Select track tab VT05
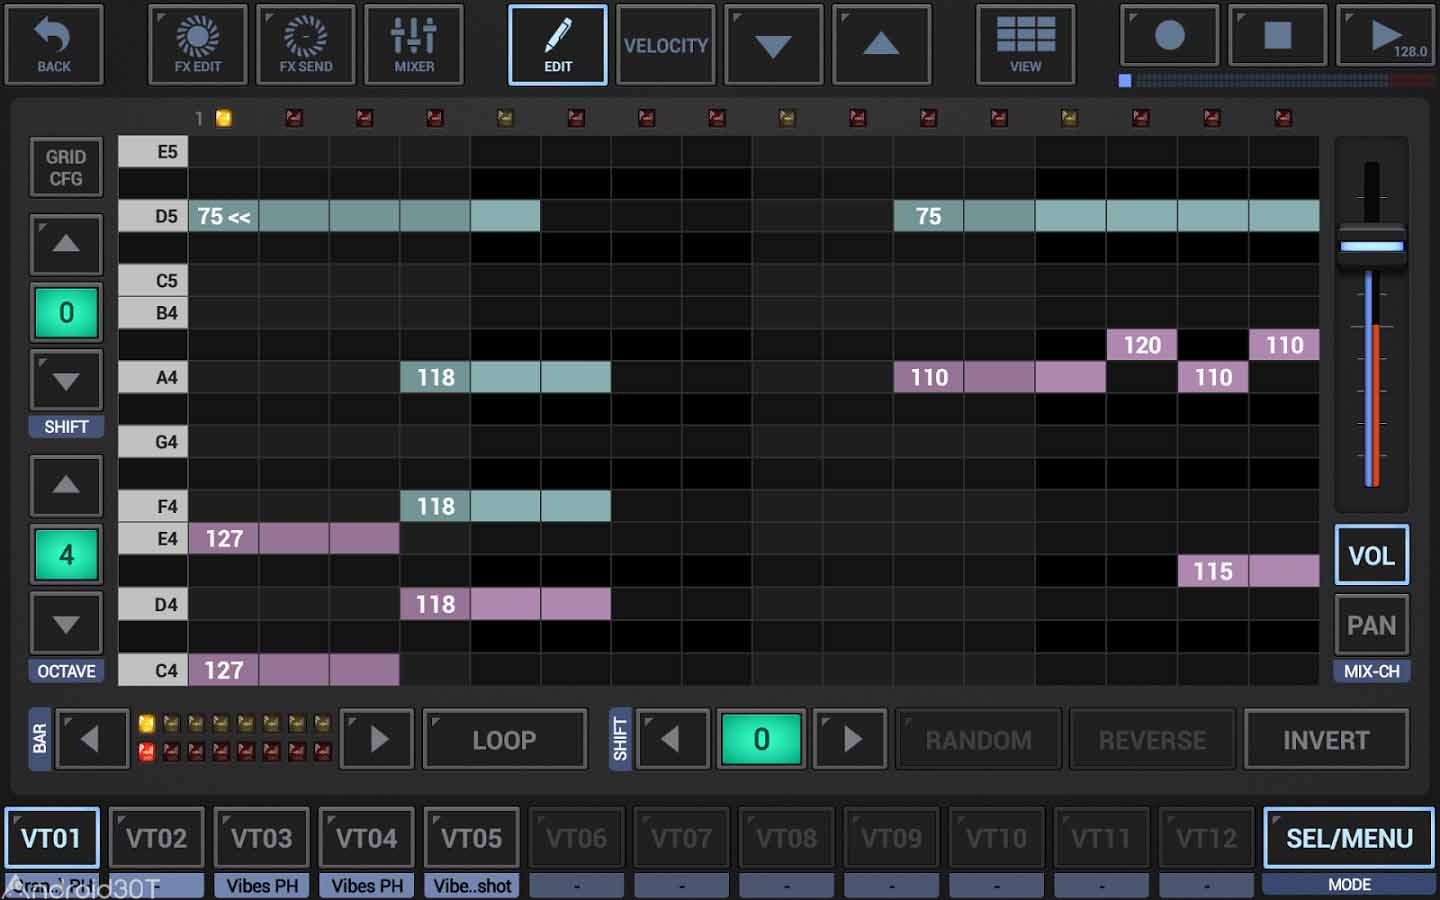 pos(472,838)
